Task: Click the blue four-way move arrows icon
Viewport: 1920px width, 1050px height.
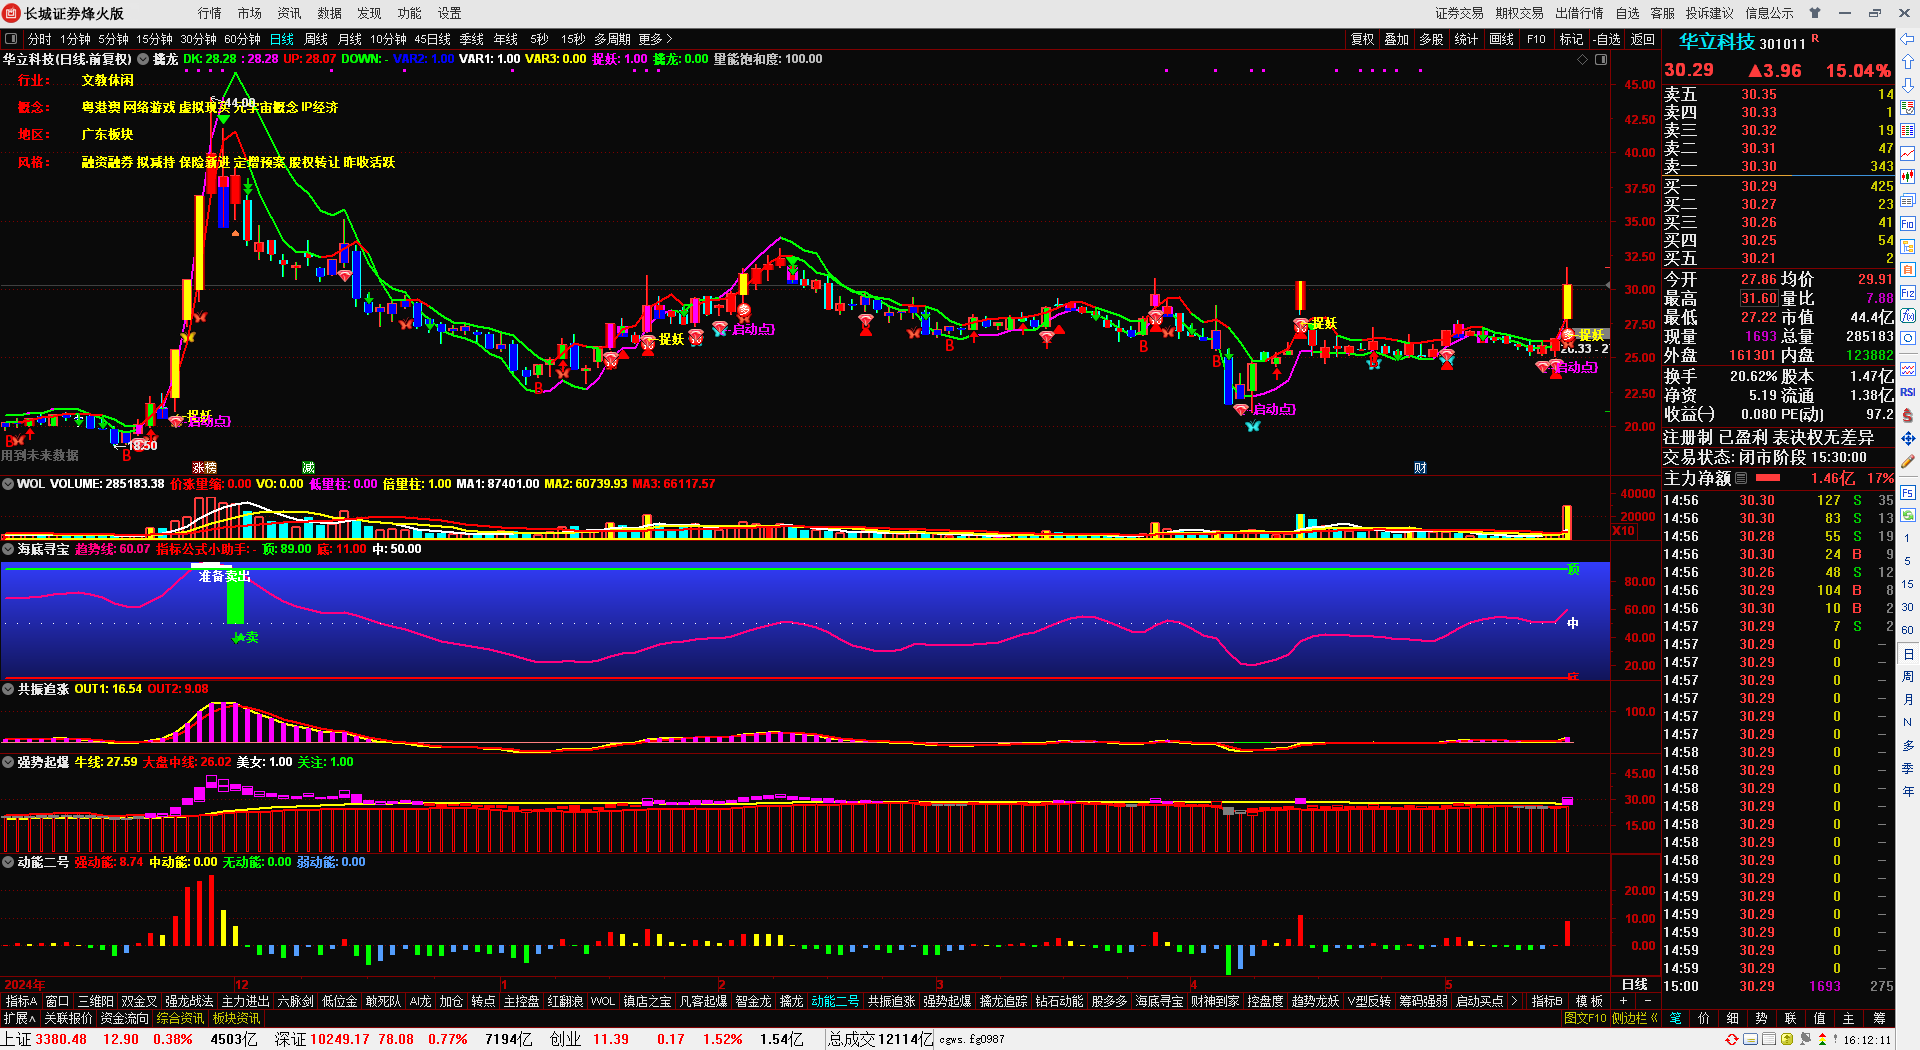Action: [1907, 439]
